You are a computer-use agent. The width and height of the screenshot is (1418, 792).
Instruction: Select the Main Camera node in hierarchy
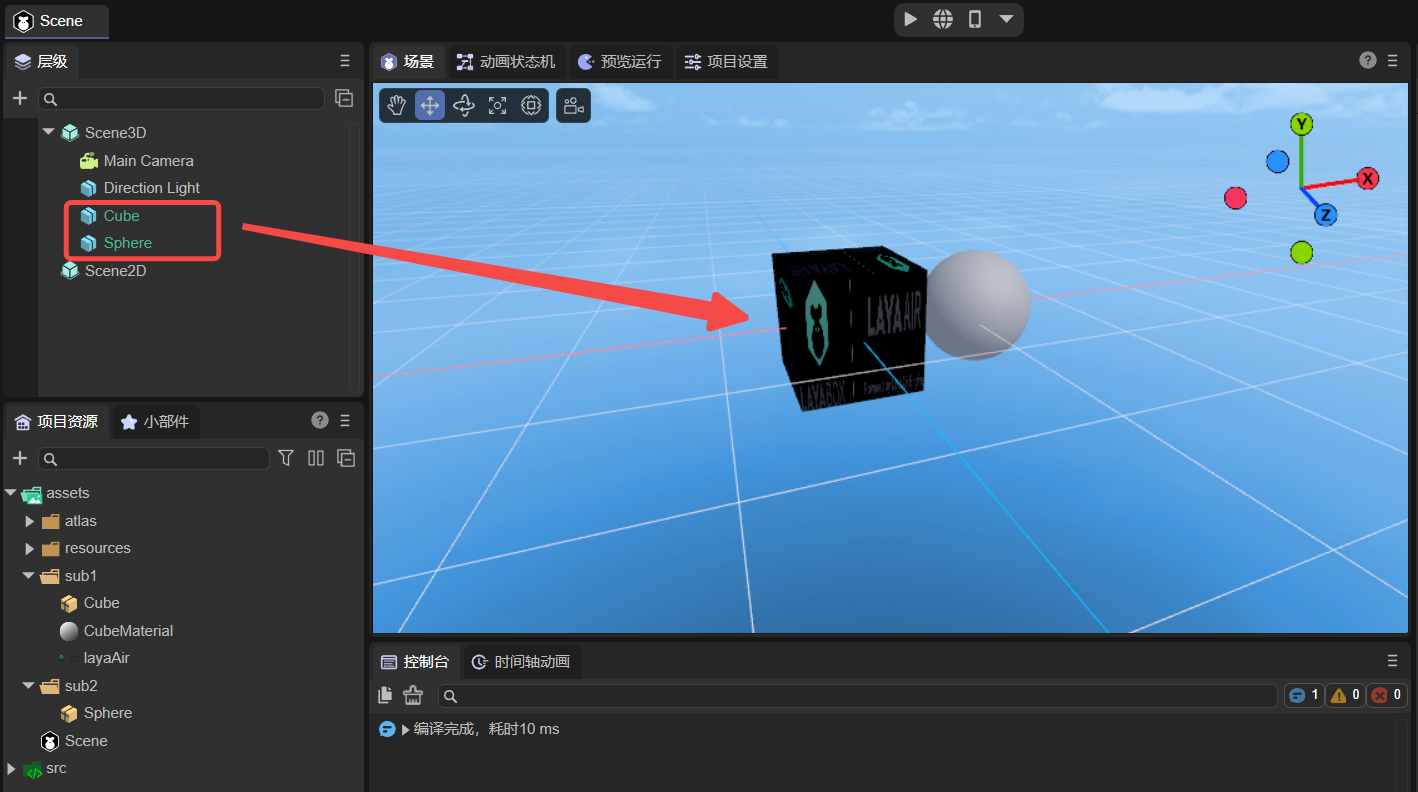point(148,160)
